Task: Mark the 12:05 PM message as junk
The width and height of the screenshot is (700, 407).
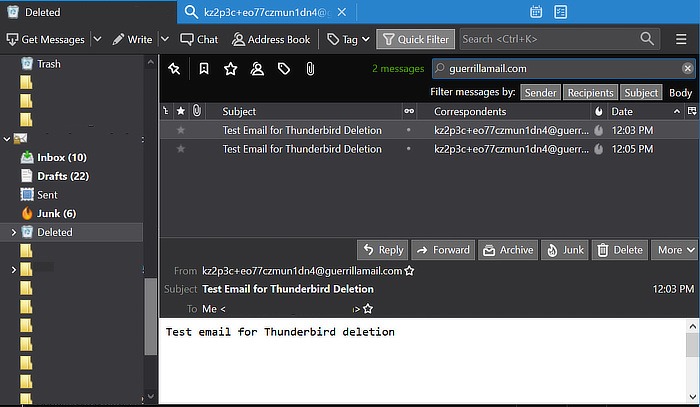Action: click(599, 149)
